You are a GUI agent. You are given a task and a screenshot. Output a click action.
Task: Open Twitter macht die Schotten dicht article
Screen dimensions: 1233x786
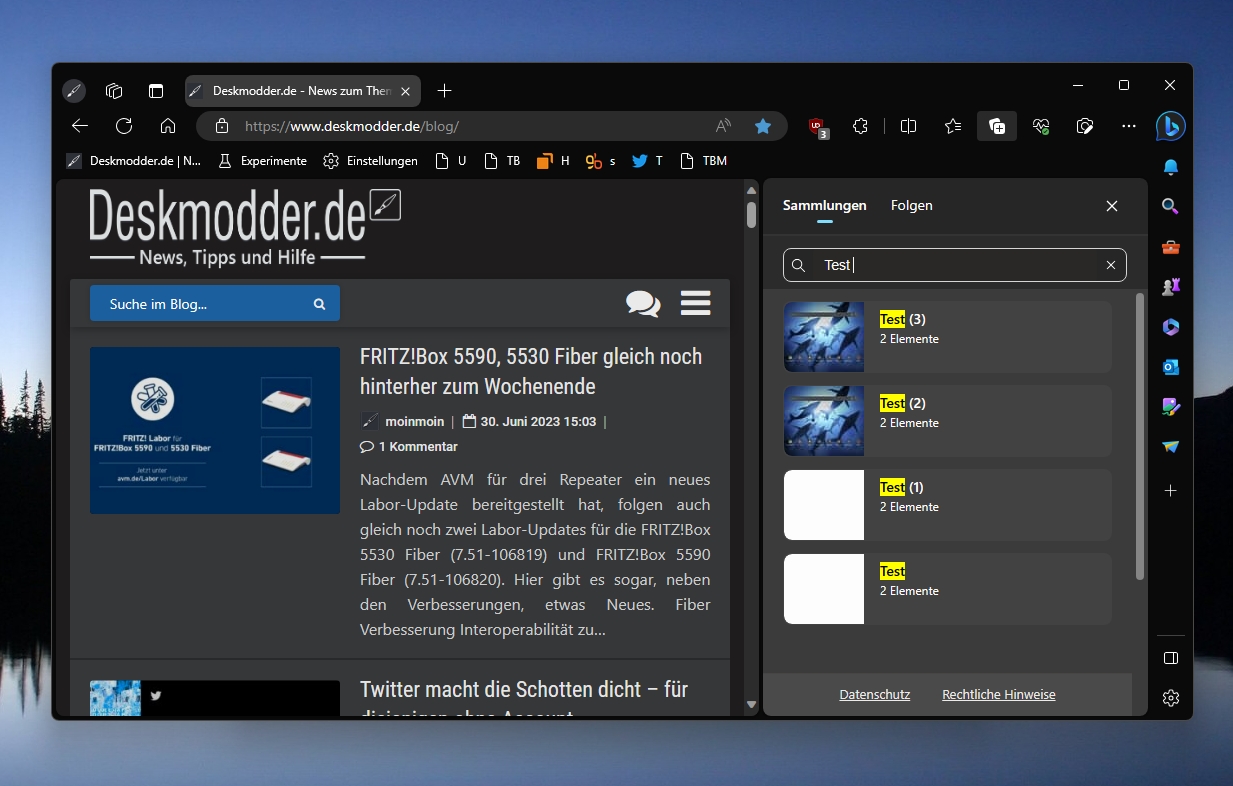[524, 700]
